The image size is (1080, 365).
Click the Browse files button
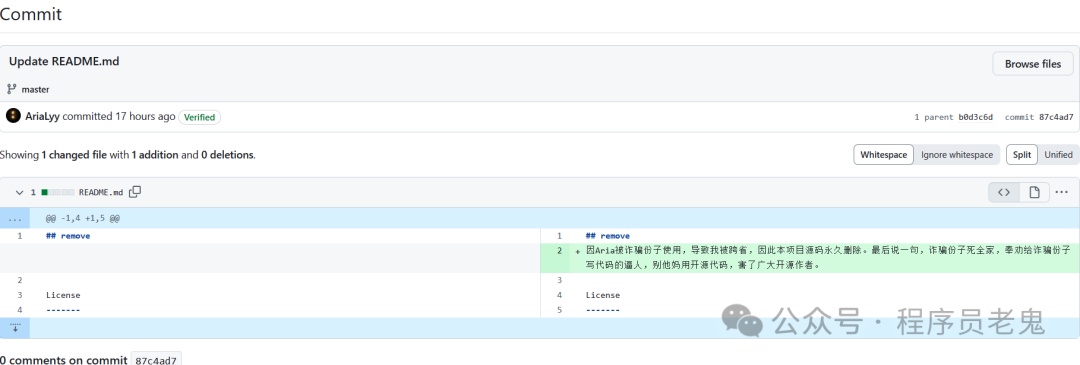coord(1032,64)
